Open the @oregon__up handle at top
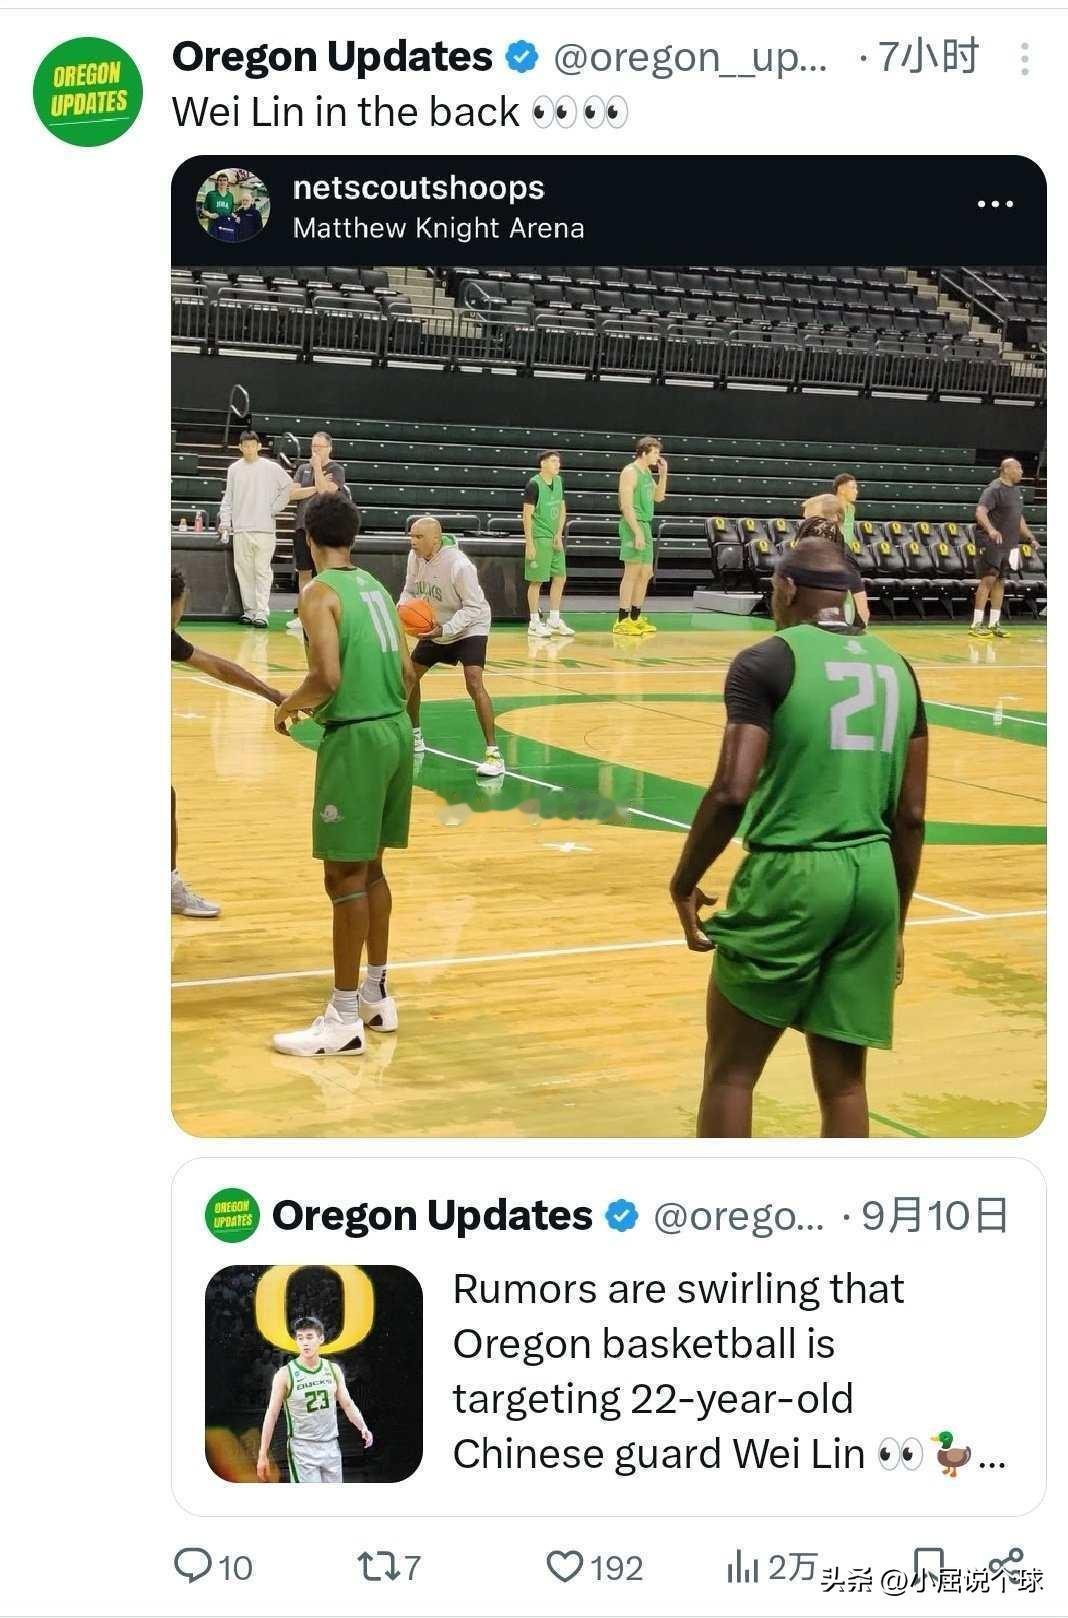This screenshot has height=1618, width=1068. click(690, 58)
